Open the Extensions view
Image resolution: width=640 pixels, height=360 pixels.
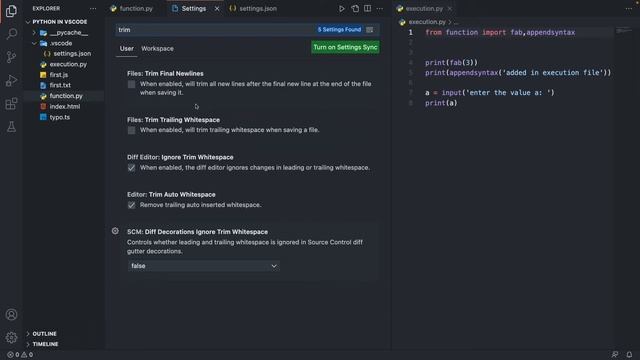[11, 104]
